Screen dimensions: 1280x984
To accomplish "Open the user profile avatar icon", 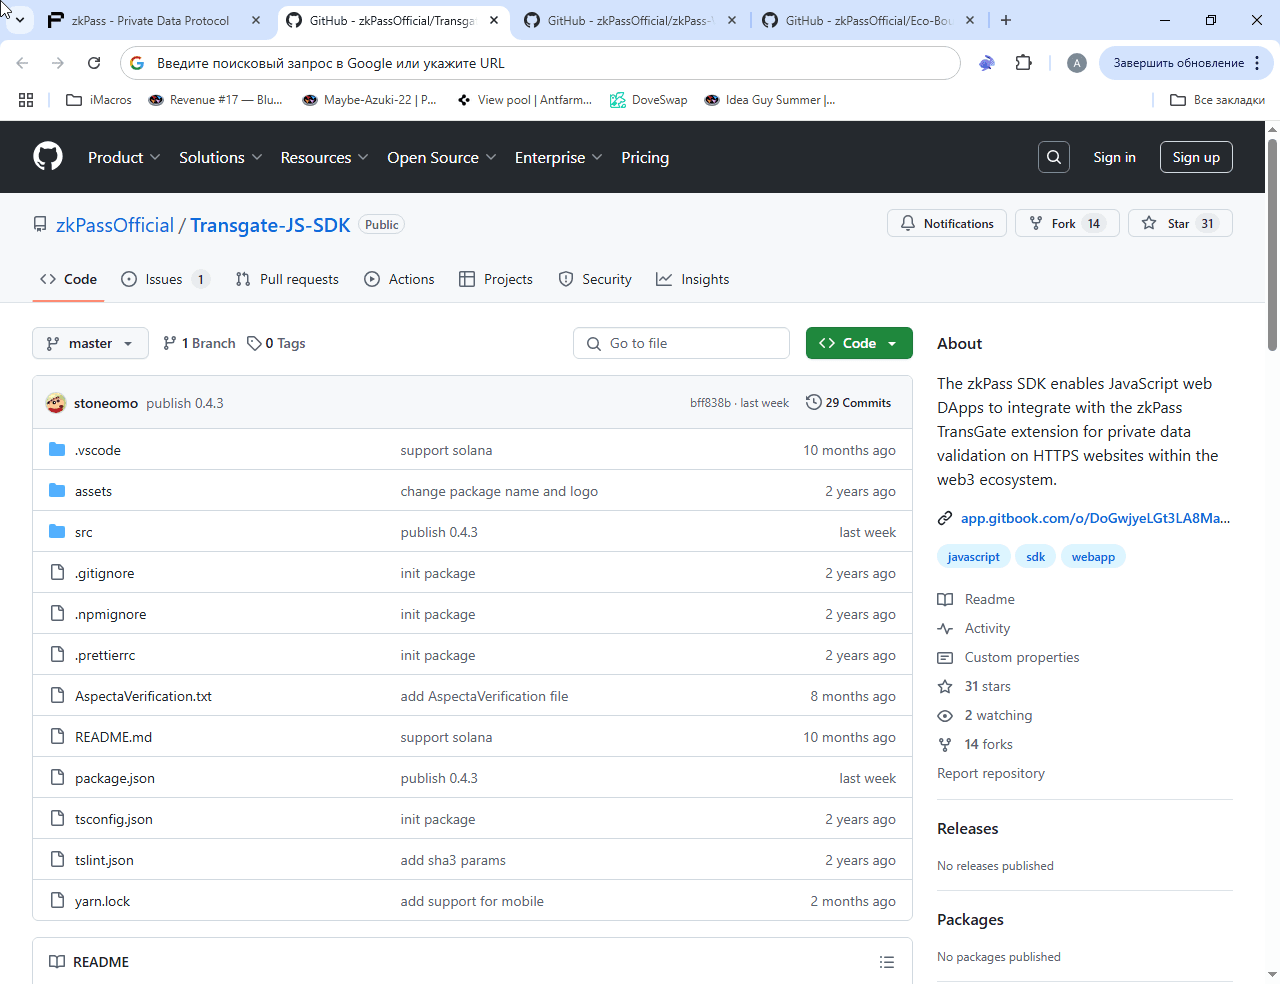I will point(1077,63).
